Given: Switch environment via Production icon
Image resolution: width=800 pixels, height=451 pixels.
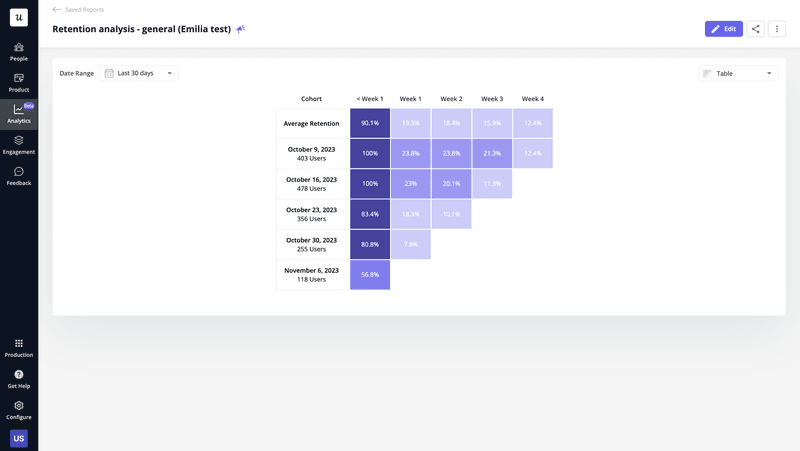Looking at the screenshot, I should point(19,348).
